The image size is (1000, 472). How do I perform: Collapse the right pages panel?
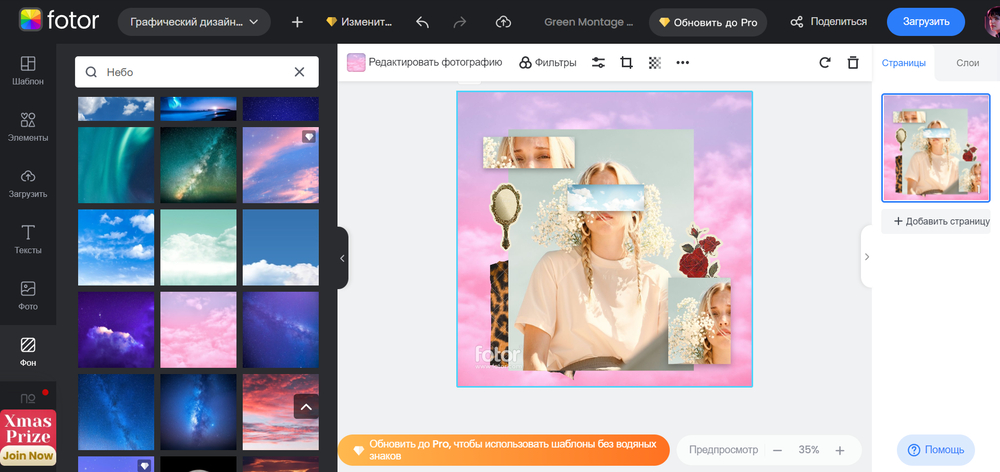pyautogui.click(x=866, y=257)
